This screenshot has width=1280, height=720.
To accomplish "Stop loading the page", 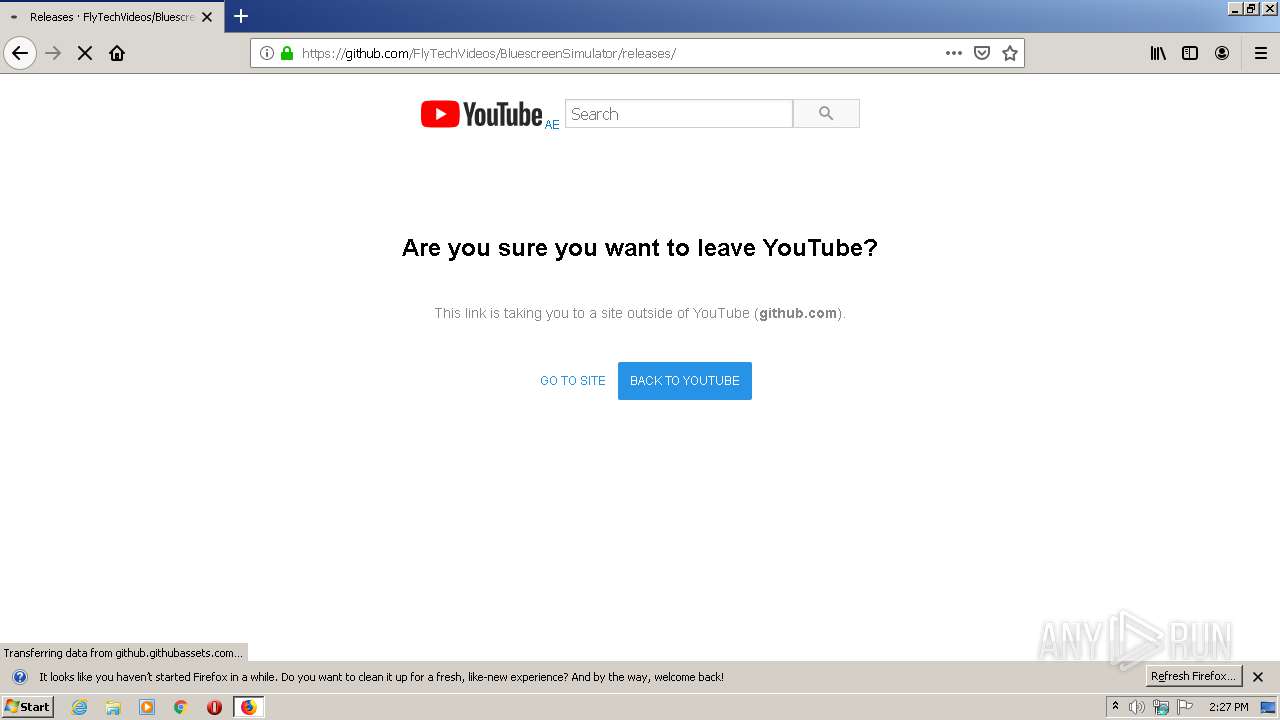I will (x=85, y=53).
